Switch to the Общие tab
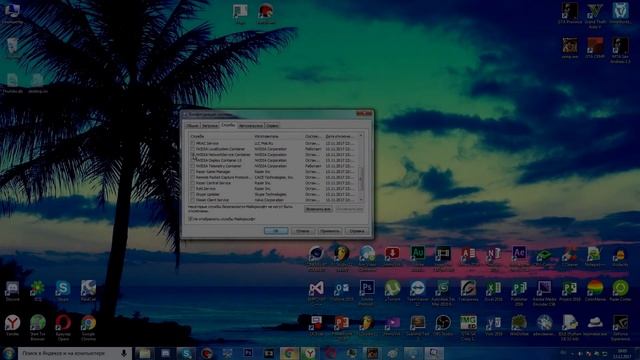This screenshot has width=640, height=360. click(192, 126)
